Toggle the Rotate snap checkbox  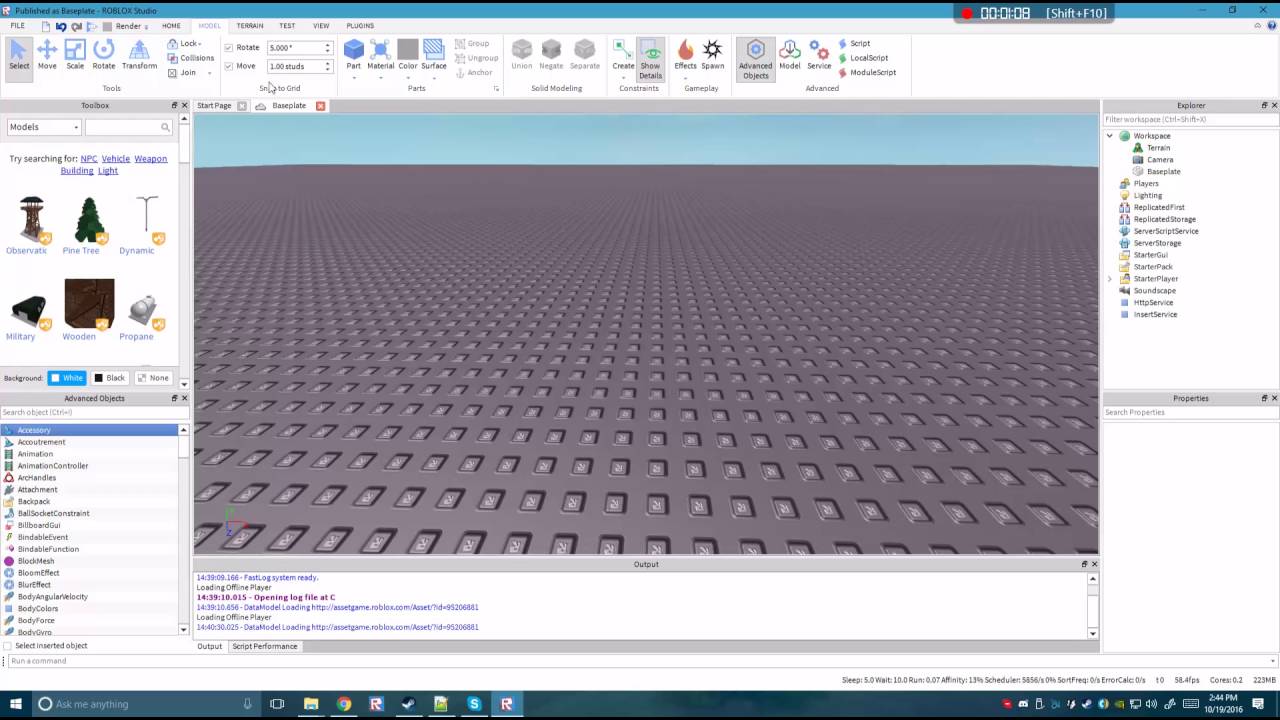tap(229, 47)
